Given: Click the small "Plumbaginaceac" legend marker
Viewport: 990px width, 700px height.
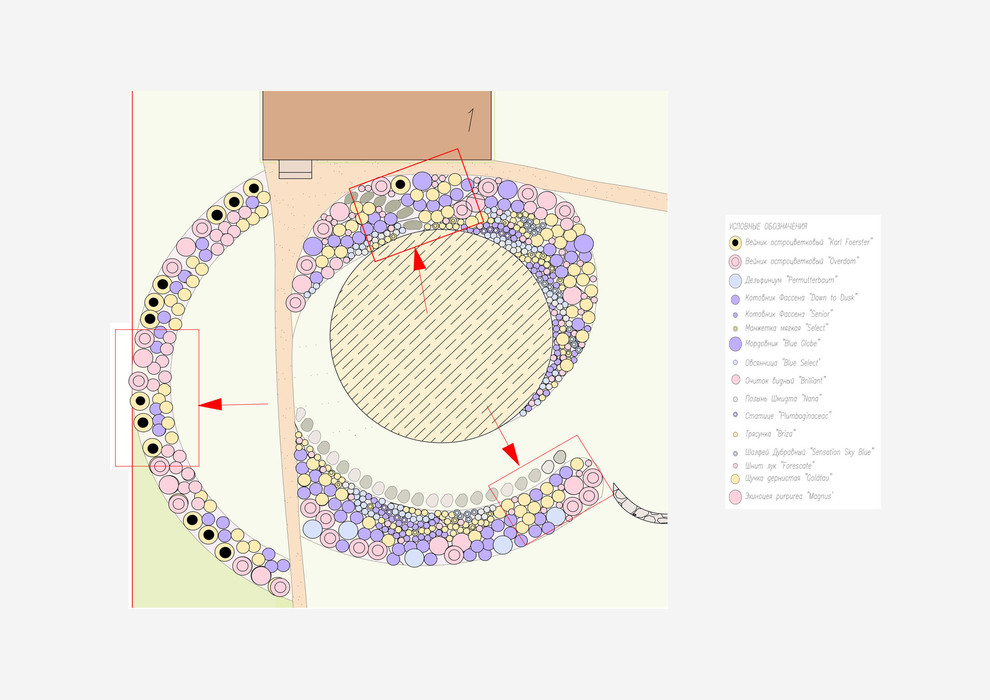Looking at the screenshot, I should click(735, 414).
